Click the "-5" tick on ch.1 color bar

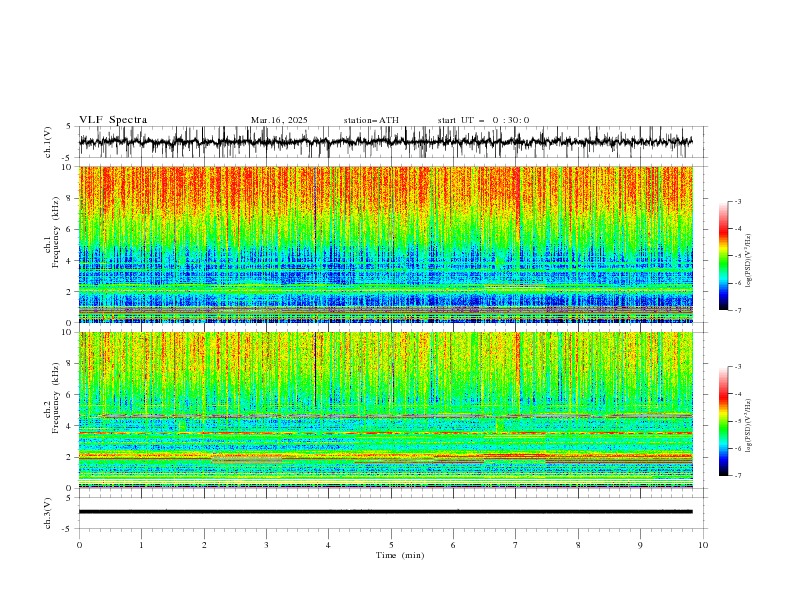point(738,256)
